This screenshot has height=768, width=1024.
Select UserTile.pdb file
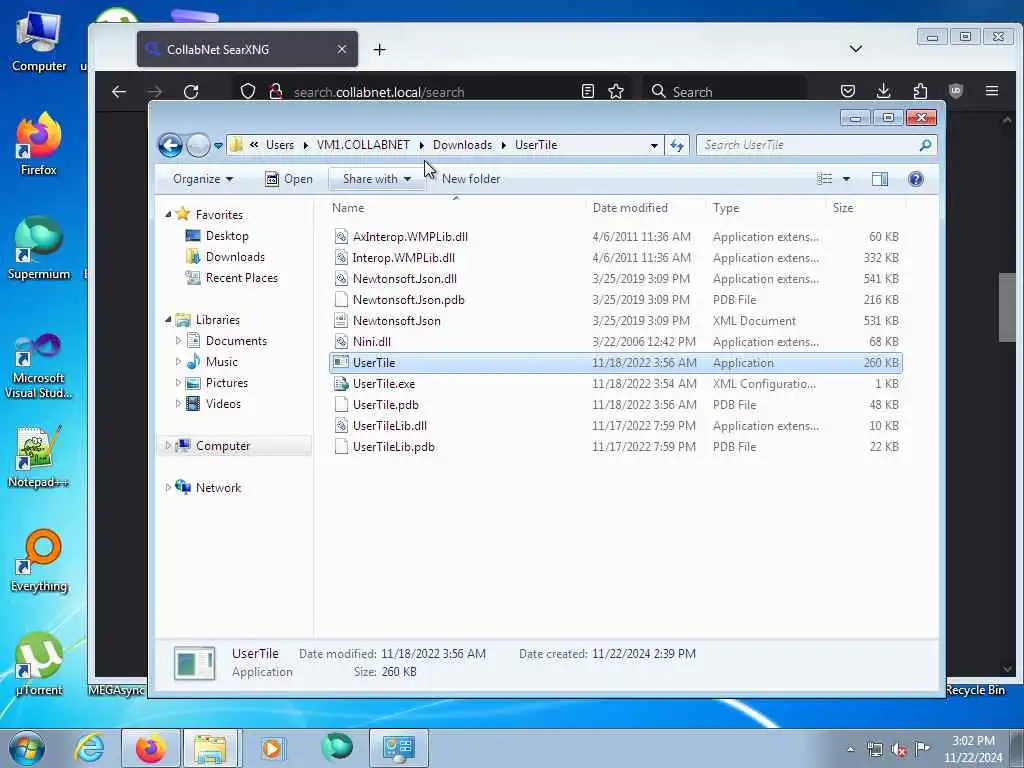616,405
